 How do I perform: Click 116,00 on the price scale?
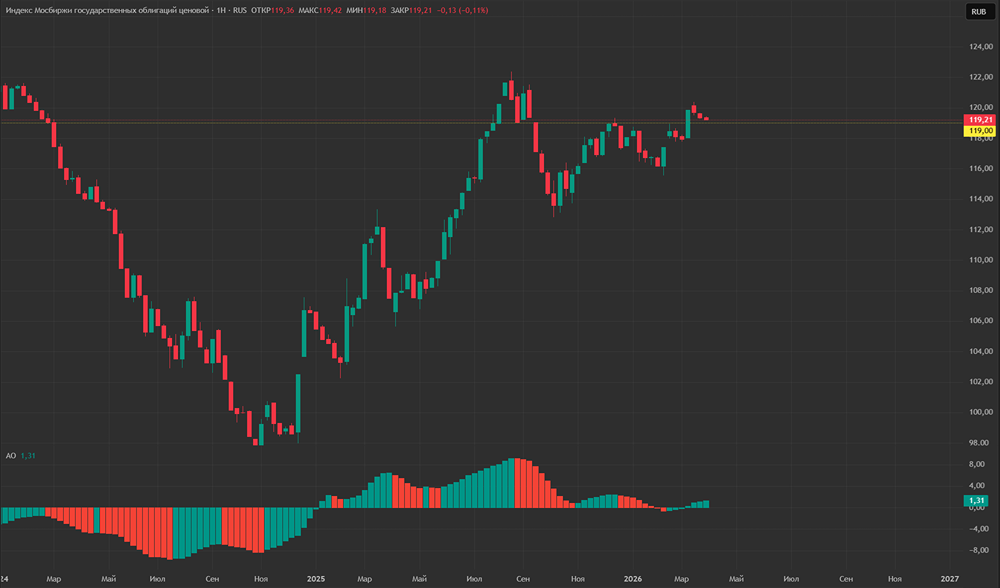tap(981, 168)
